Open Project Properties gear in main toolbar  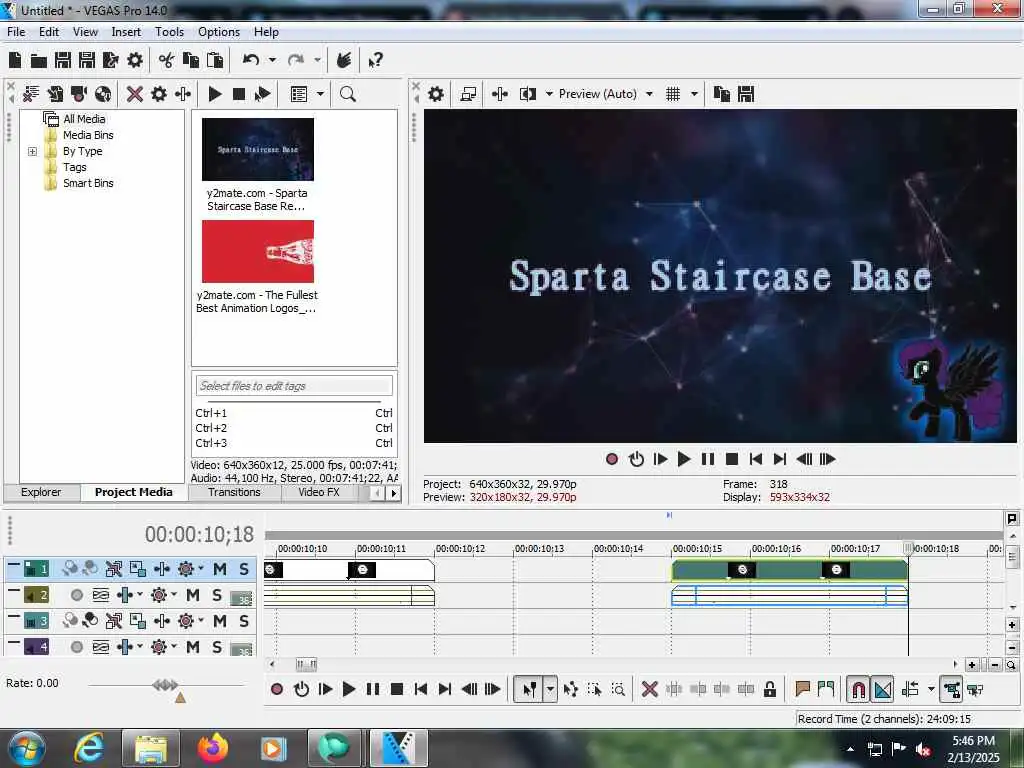pos(135,60)
